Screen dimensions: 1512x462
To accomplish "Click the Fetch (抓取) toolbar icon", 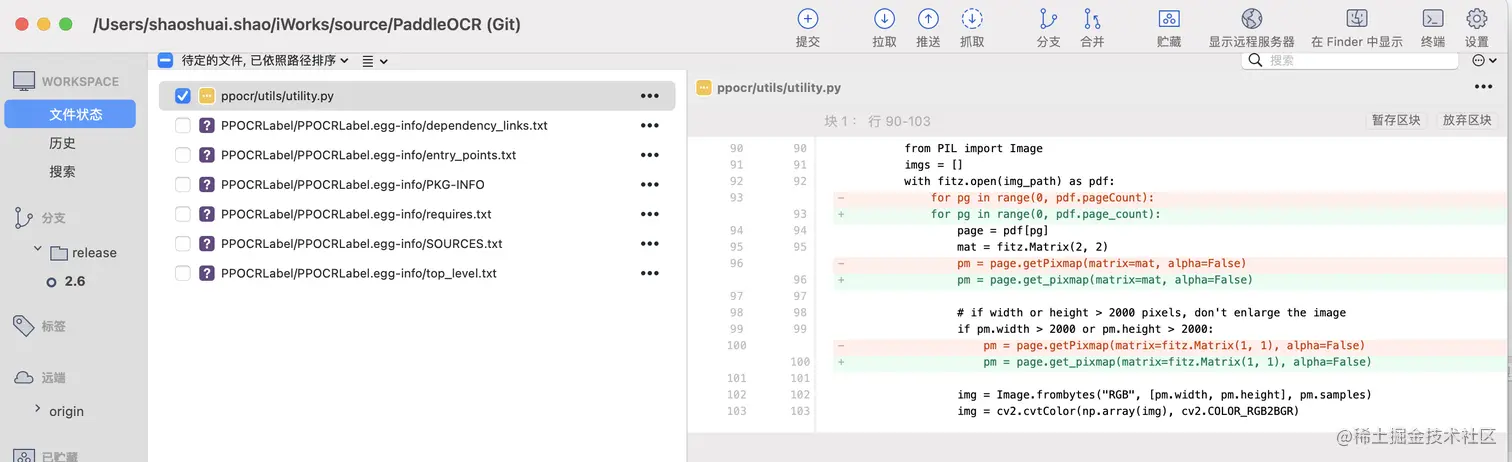I will click(x=972, y=19).
